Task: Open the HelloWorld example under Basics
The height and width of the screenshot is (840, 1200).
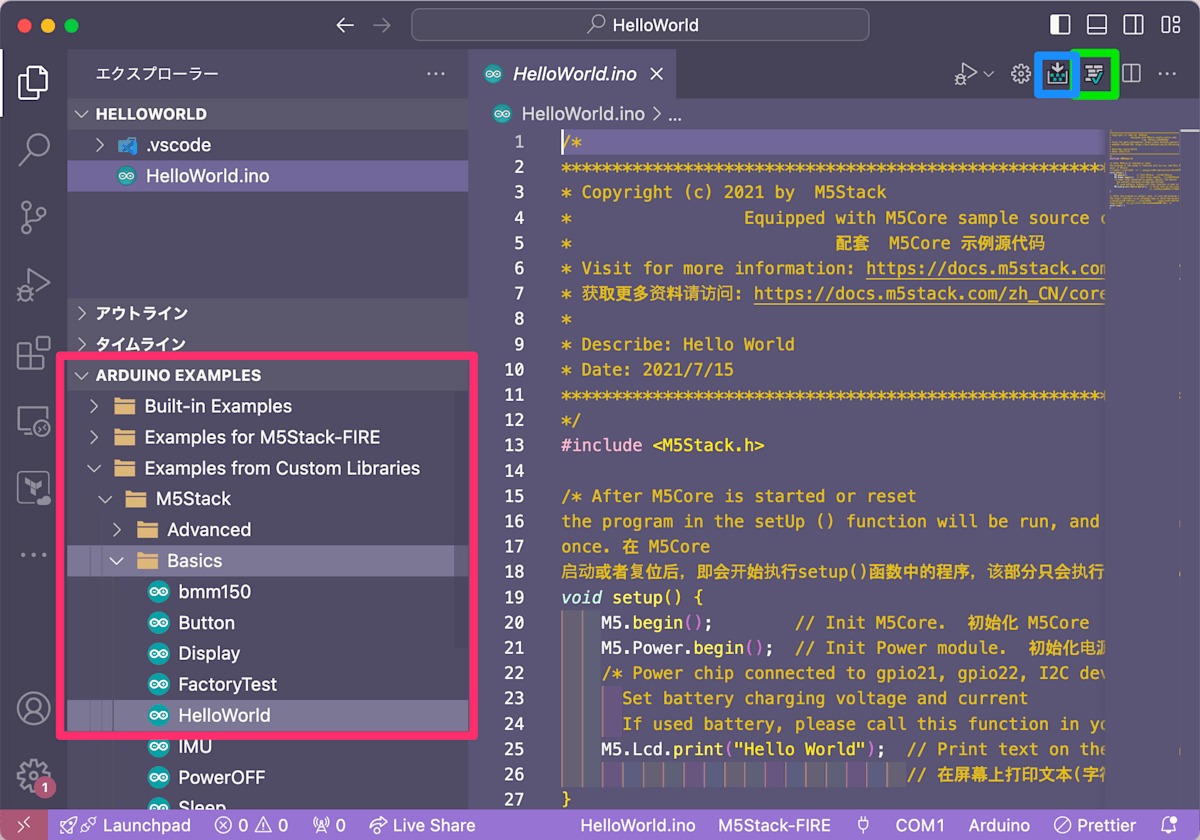Action: (268, 716)
